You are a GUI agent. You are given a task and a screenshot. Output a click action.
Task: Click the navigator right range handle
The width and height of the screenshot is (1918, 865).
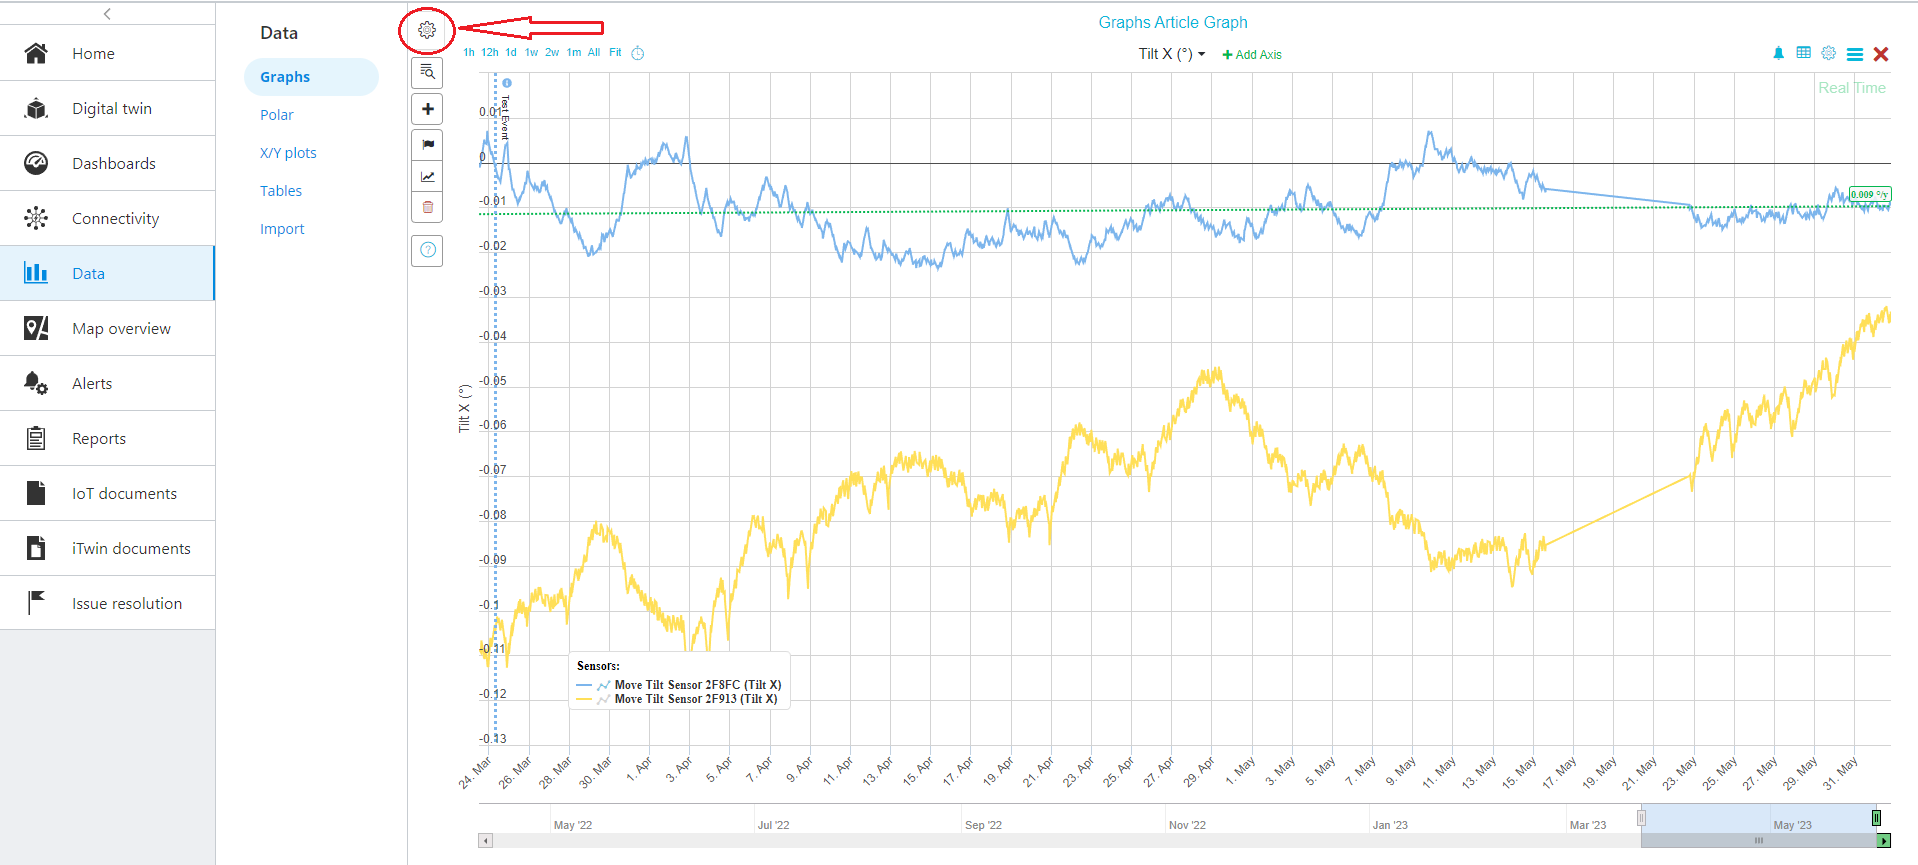[1876, 818]
